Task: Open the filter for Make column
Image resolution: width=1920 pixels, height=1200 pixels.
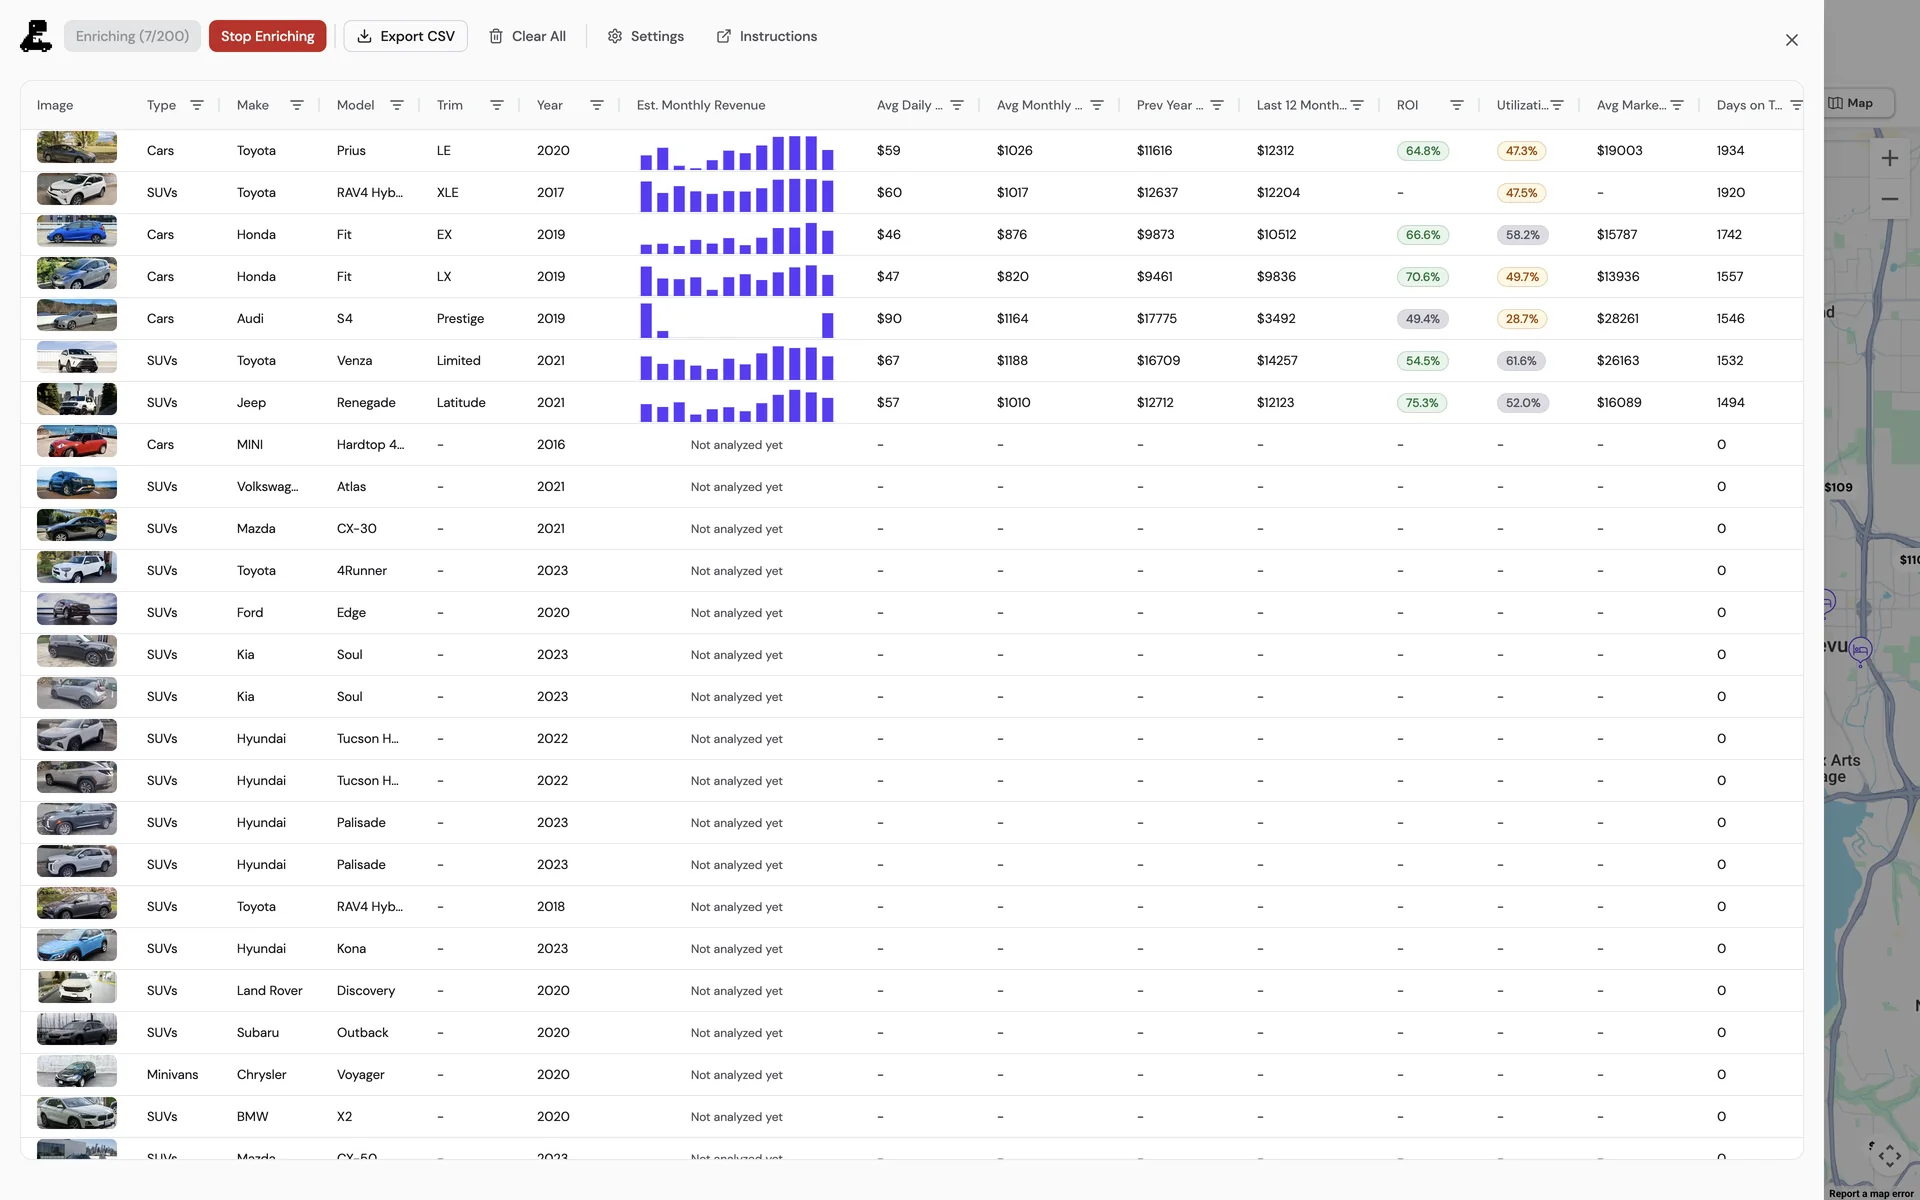Action: coord(297,105)
